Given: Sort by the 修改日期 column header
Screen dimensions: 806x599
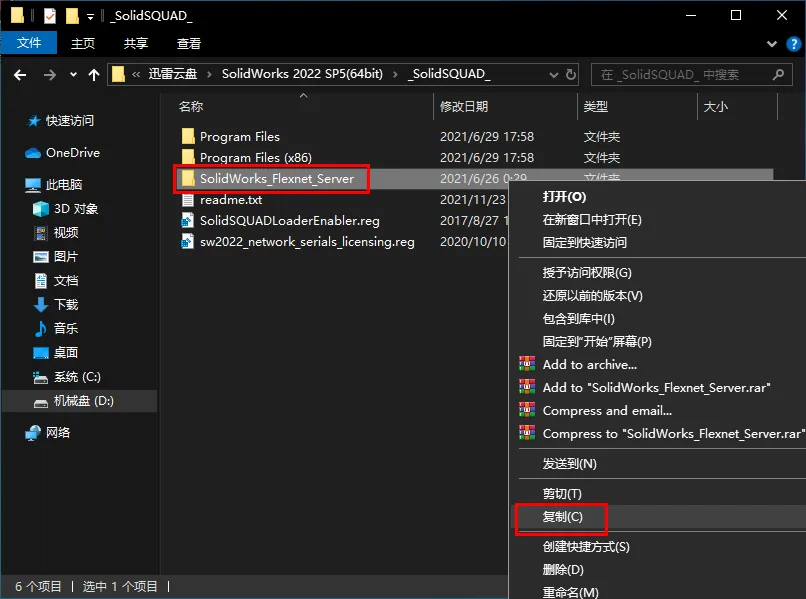Looking at the screenshot, I should tap(464, 106).
